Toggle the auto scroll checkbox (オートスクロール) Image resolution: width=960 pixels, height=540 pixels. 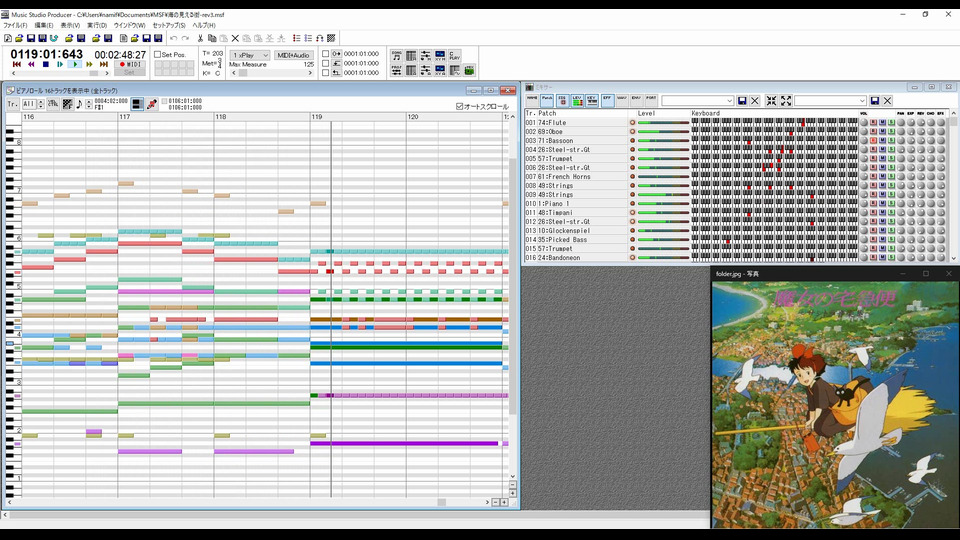coord(459,107)
